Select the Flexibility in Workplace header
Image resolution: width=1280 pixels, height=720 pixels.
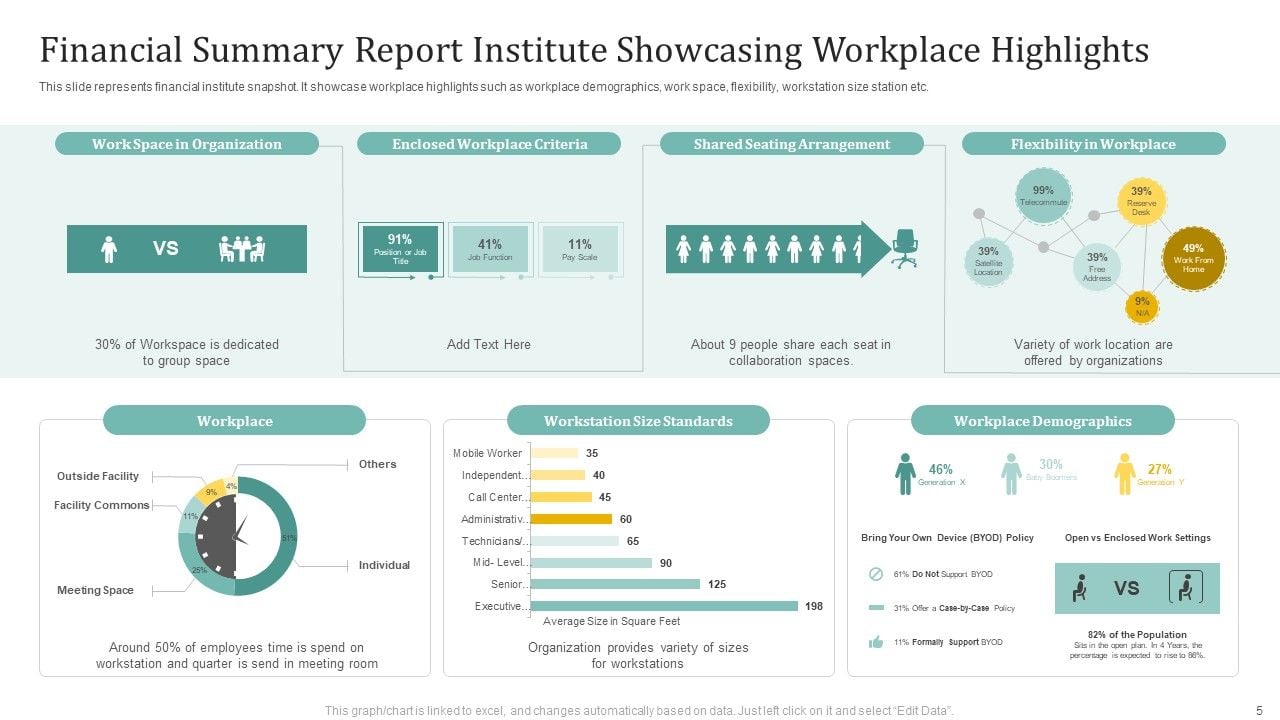(x=1093, y=144)
